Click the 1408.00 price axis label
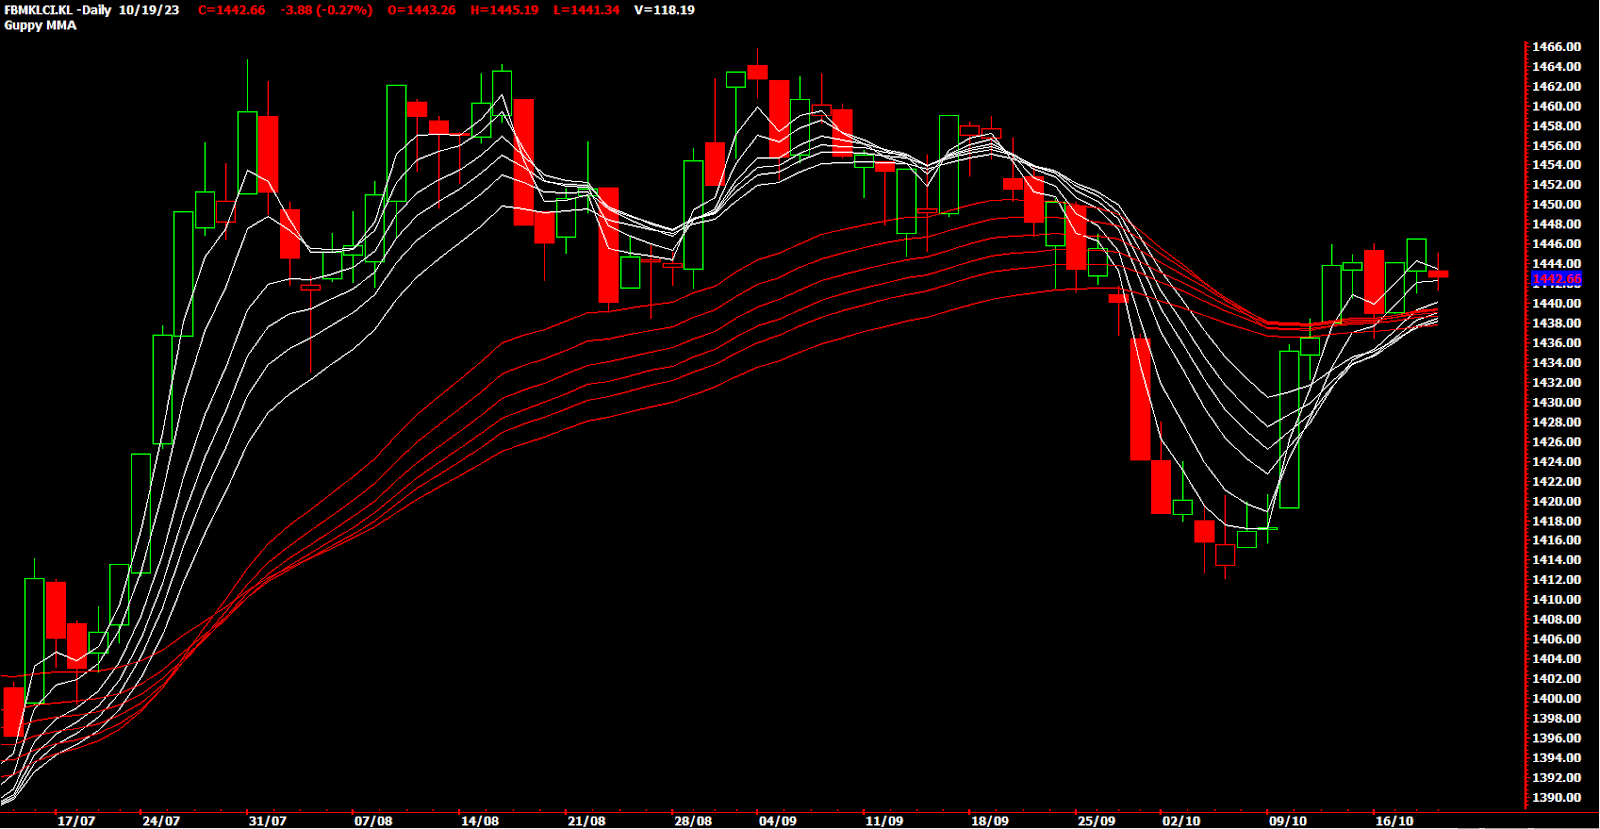This screenshot has height=829, width=1600. click(1556, 619)
